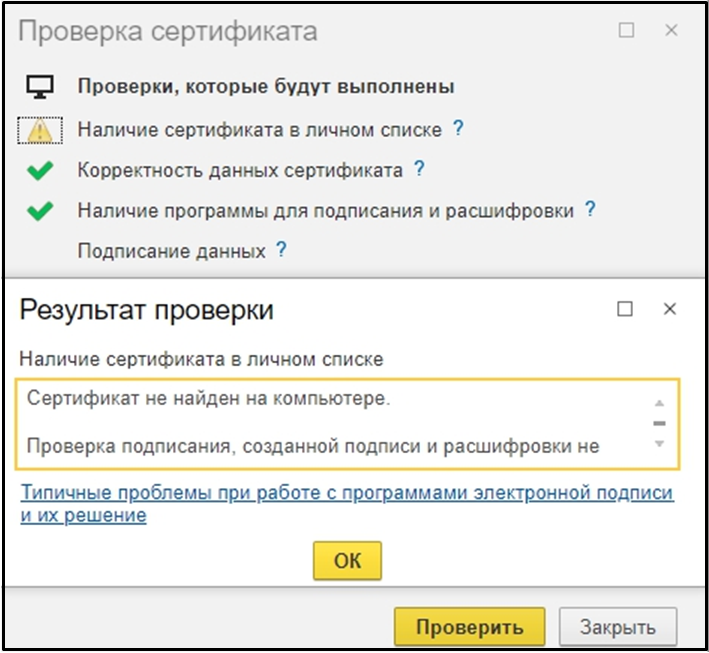Click green checkmark beside certificate data correctness
Screen dimensions: 709x653
(39, 171)
